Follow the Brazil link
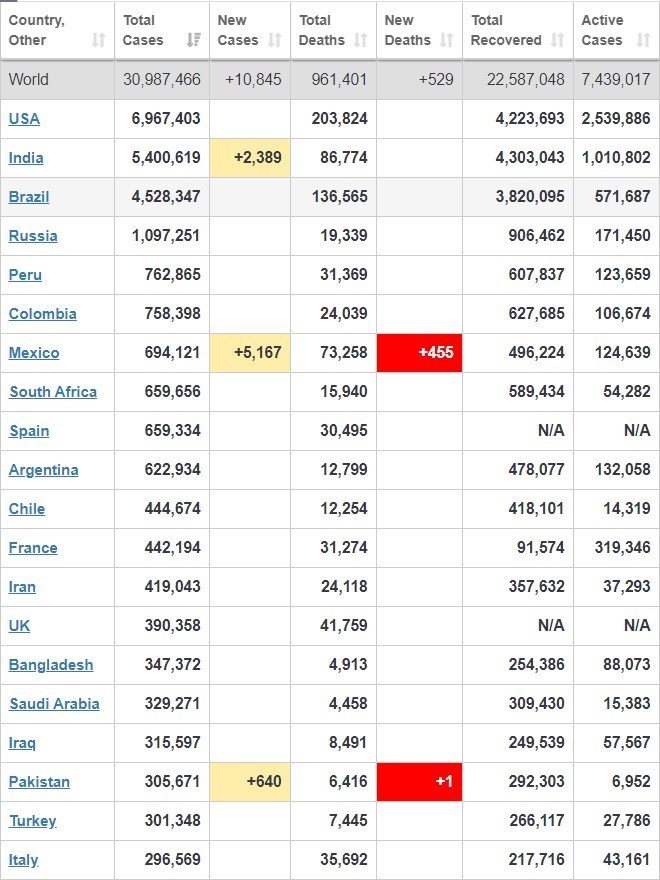Image resolution: width=660 pixels, height=880 pixels. (x=29, y=197)
